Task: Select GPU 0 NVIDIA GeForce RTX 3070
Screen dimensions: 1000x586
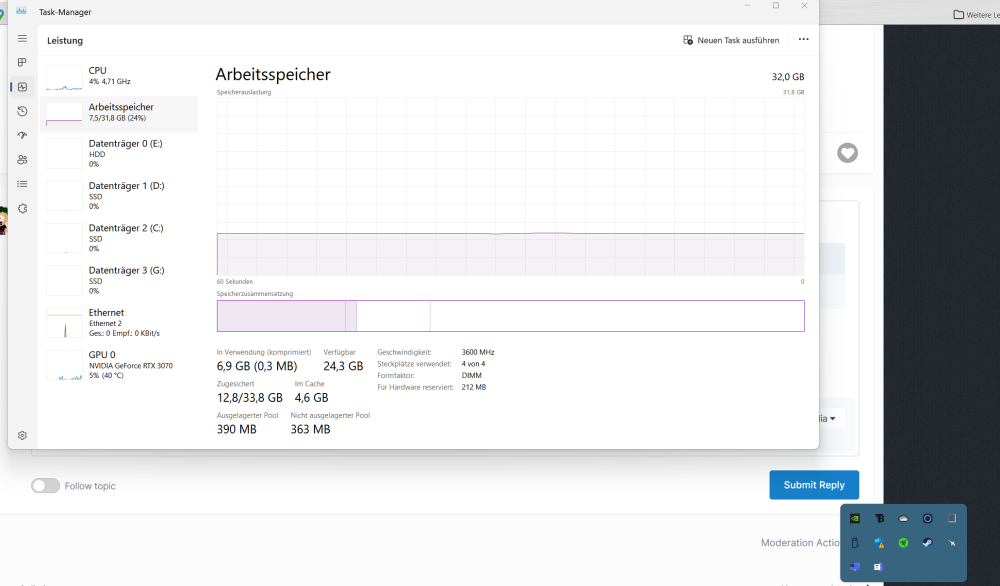Action: (x=120, y=365)
